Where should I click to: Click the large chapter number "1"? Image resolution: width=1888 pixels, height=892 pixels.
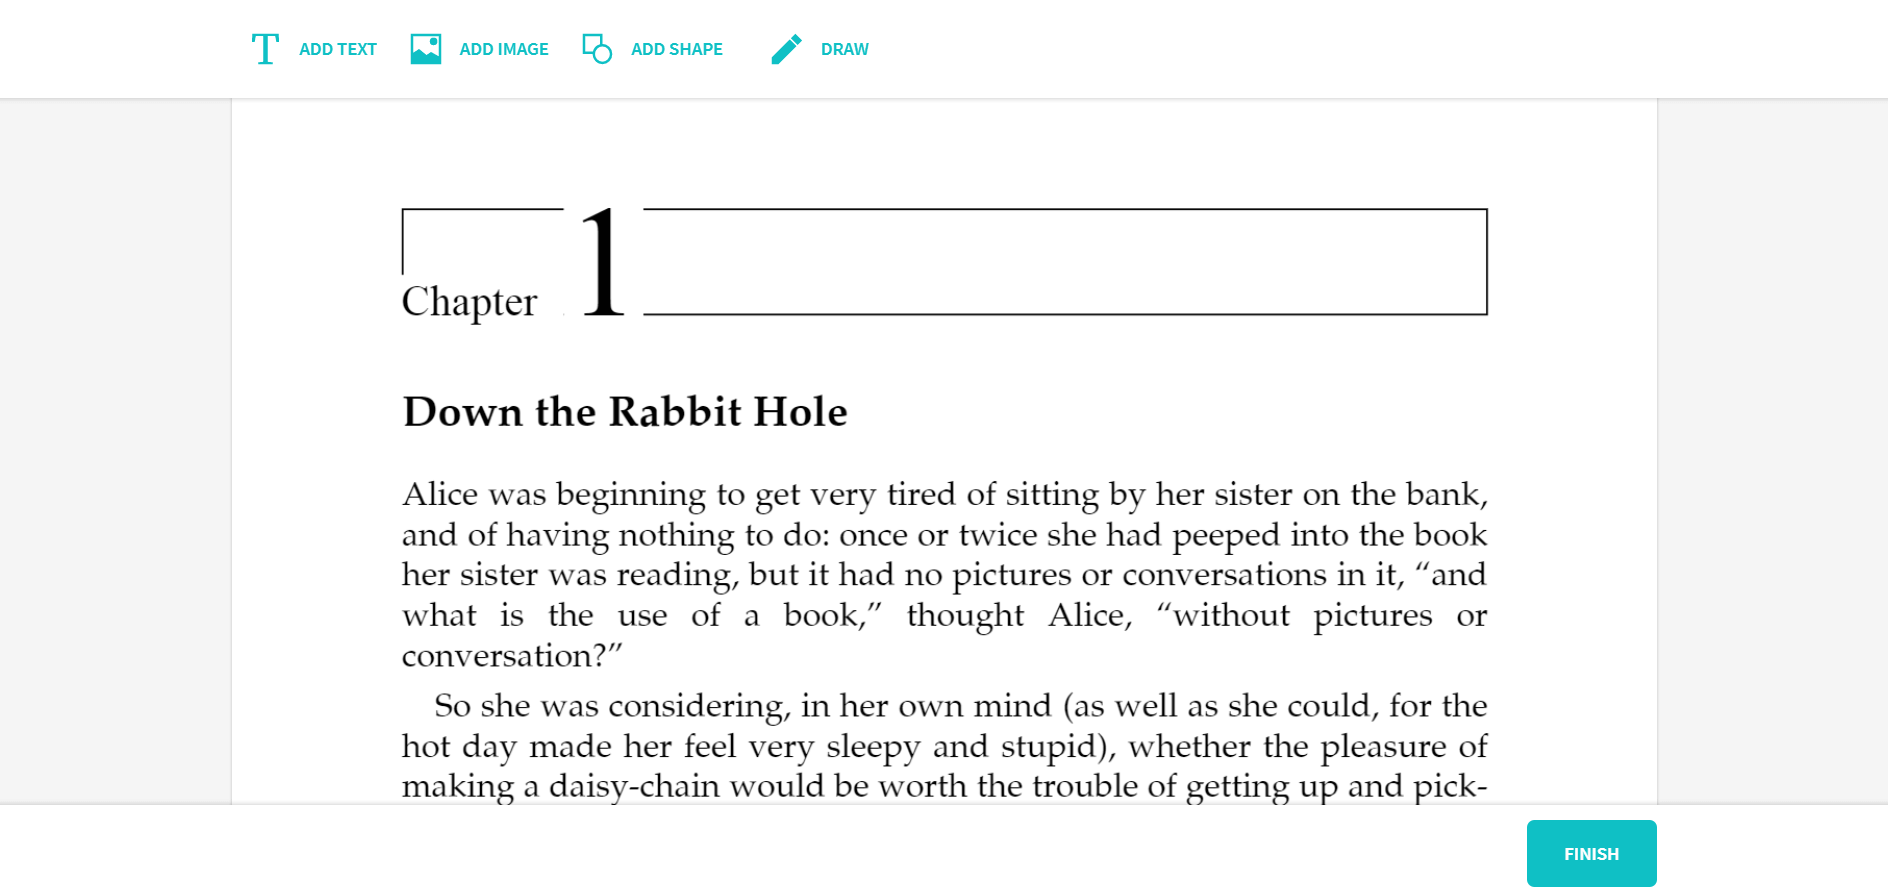(603, 263)
